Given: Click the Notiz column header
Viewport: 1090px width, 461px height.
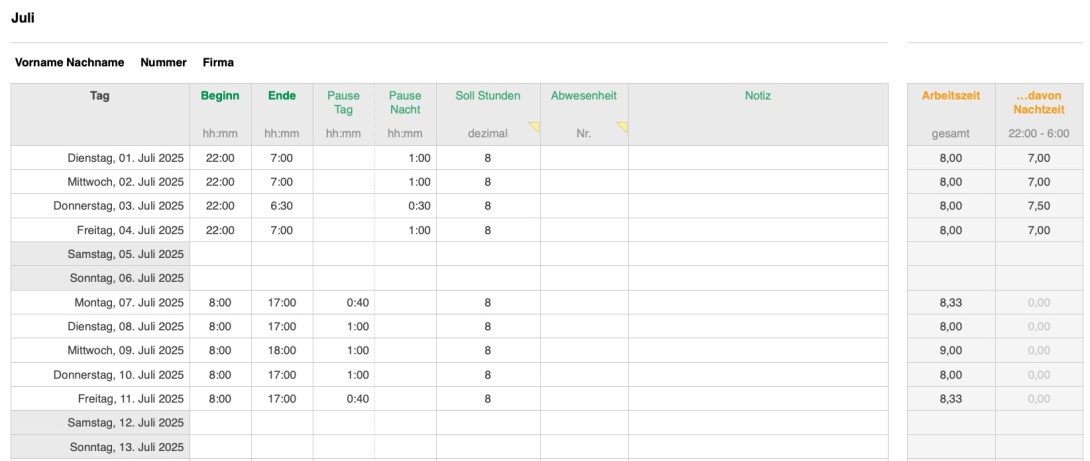Looking at the screenshot, I should pos(758,96).
